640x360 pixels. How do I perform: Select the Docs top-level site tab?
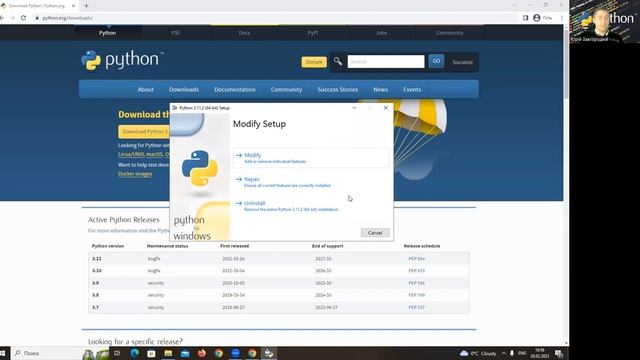244,33
